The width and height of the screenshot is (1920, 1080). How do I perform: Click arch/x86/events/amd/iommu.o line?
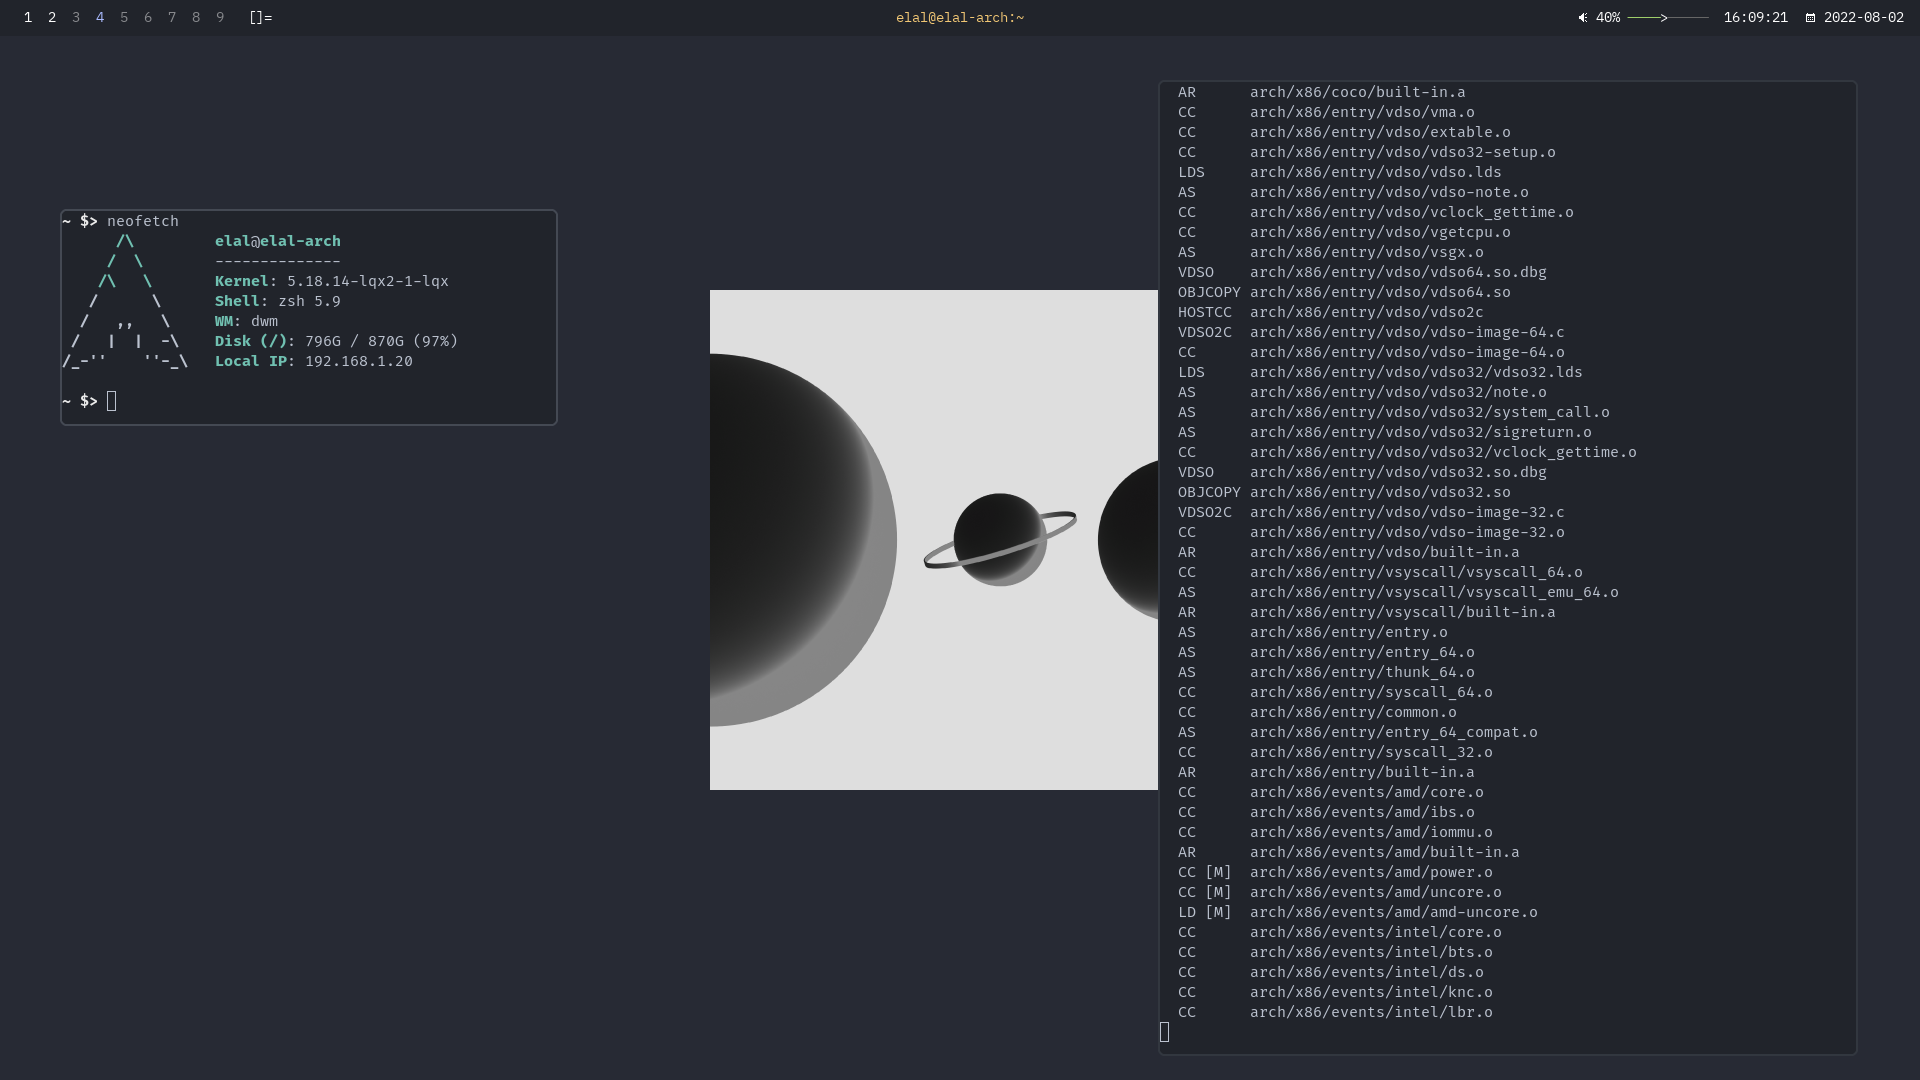(1335, 832)
